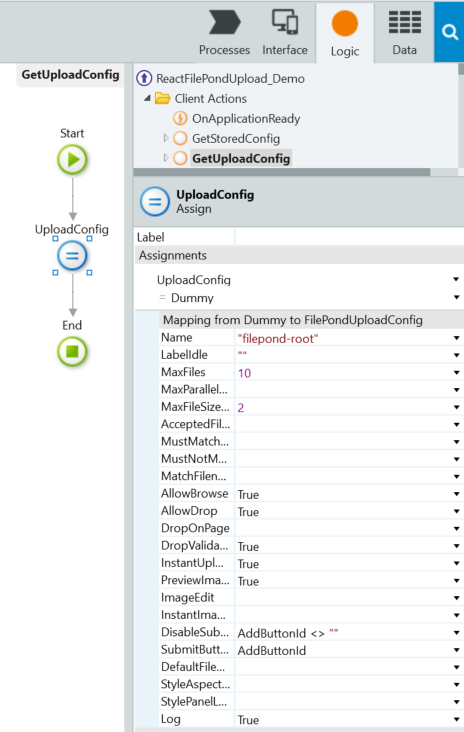Switch to the Interface tab
Screen dimensions: 464x732
pos(285,33)
